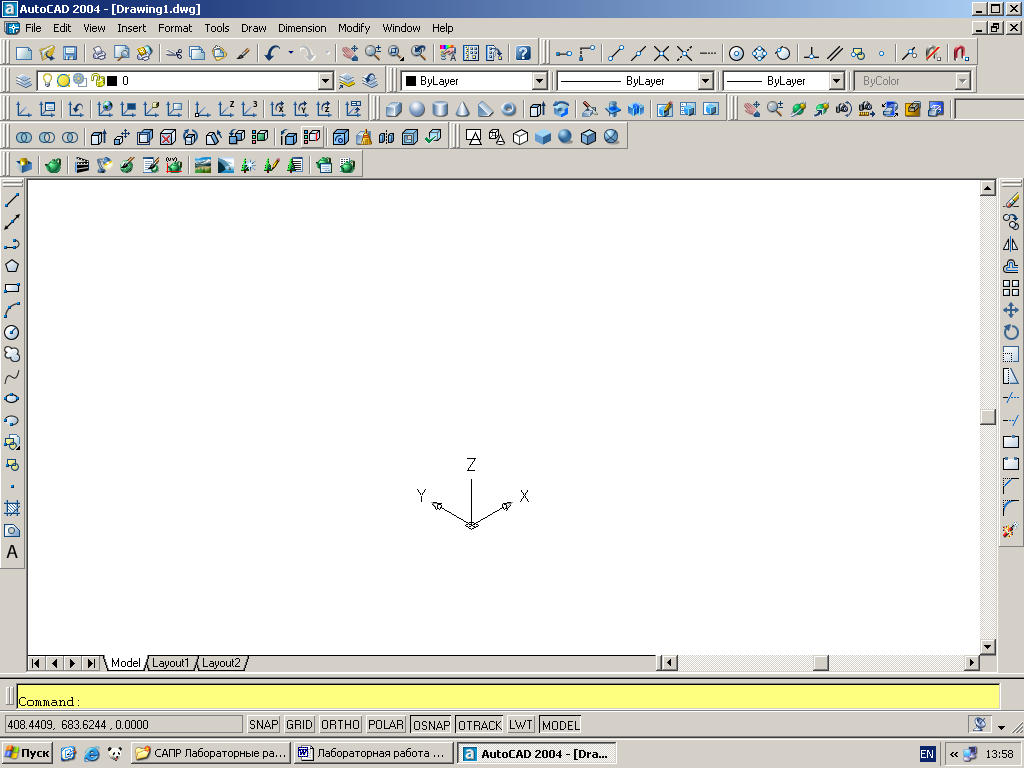The width and height of the screenshot is (1024, 768).
Task: Open the lineweight ByLayer dropdown
Action: [837, 81]
